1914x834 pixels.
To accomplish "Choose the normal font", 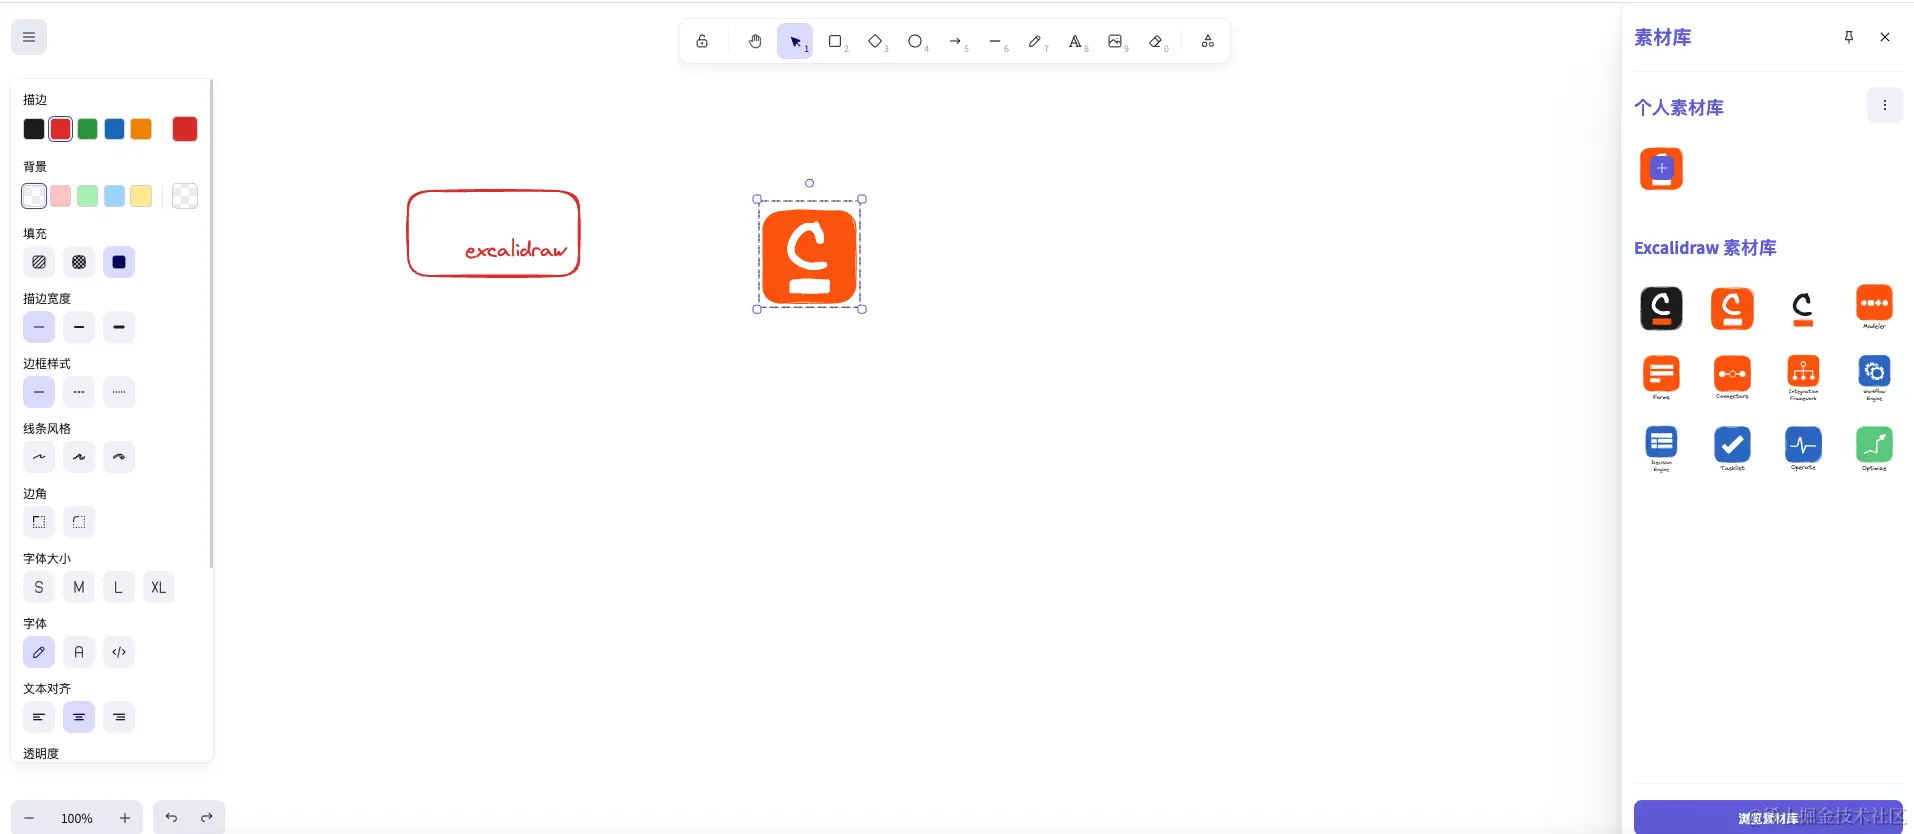I will [x=79, y=652].
